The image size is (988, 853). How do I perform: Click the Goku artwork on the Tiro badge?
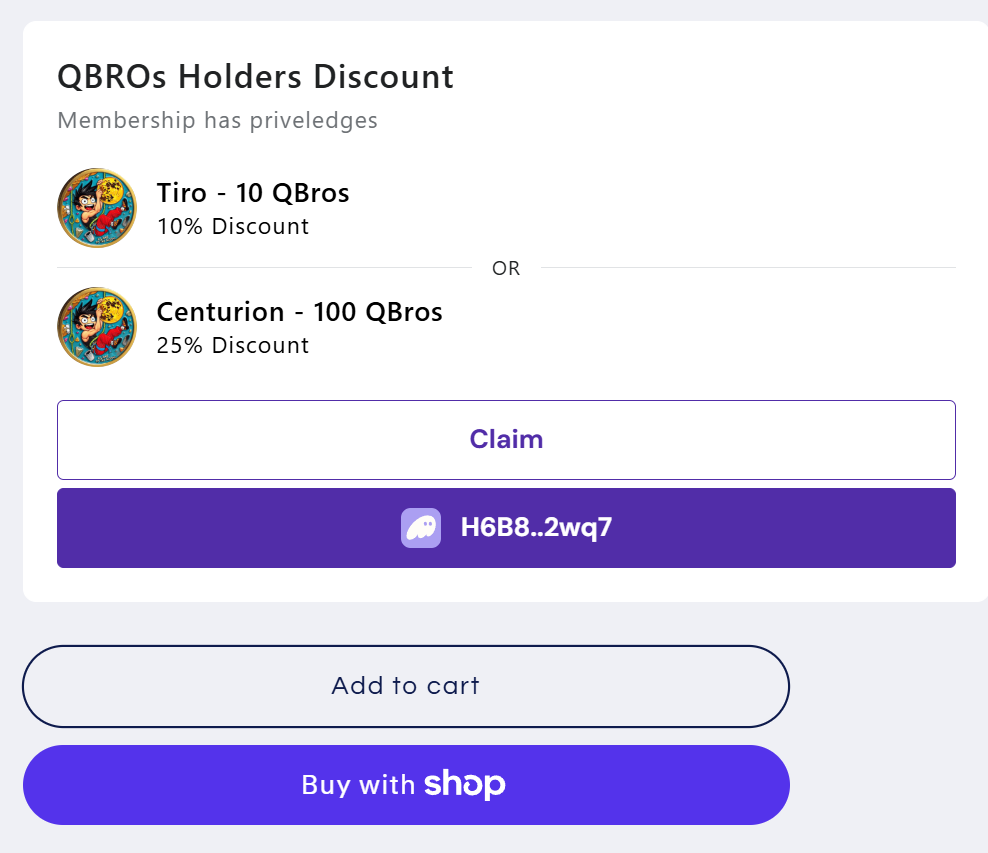tap(96, 207)
